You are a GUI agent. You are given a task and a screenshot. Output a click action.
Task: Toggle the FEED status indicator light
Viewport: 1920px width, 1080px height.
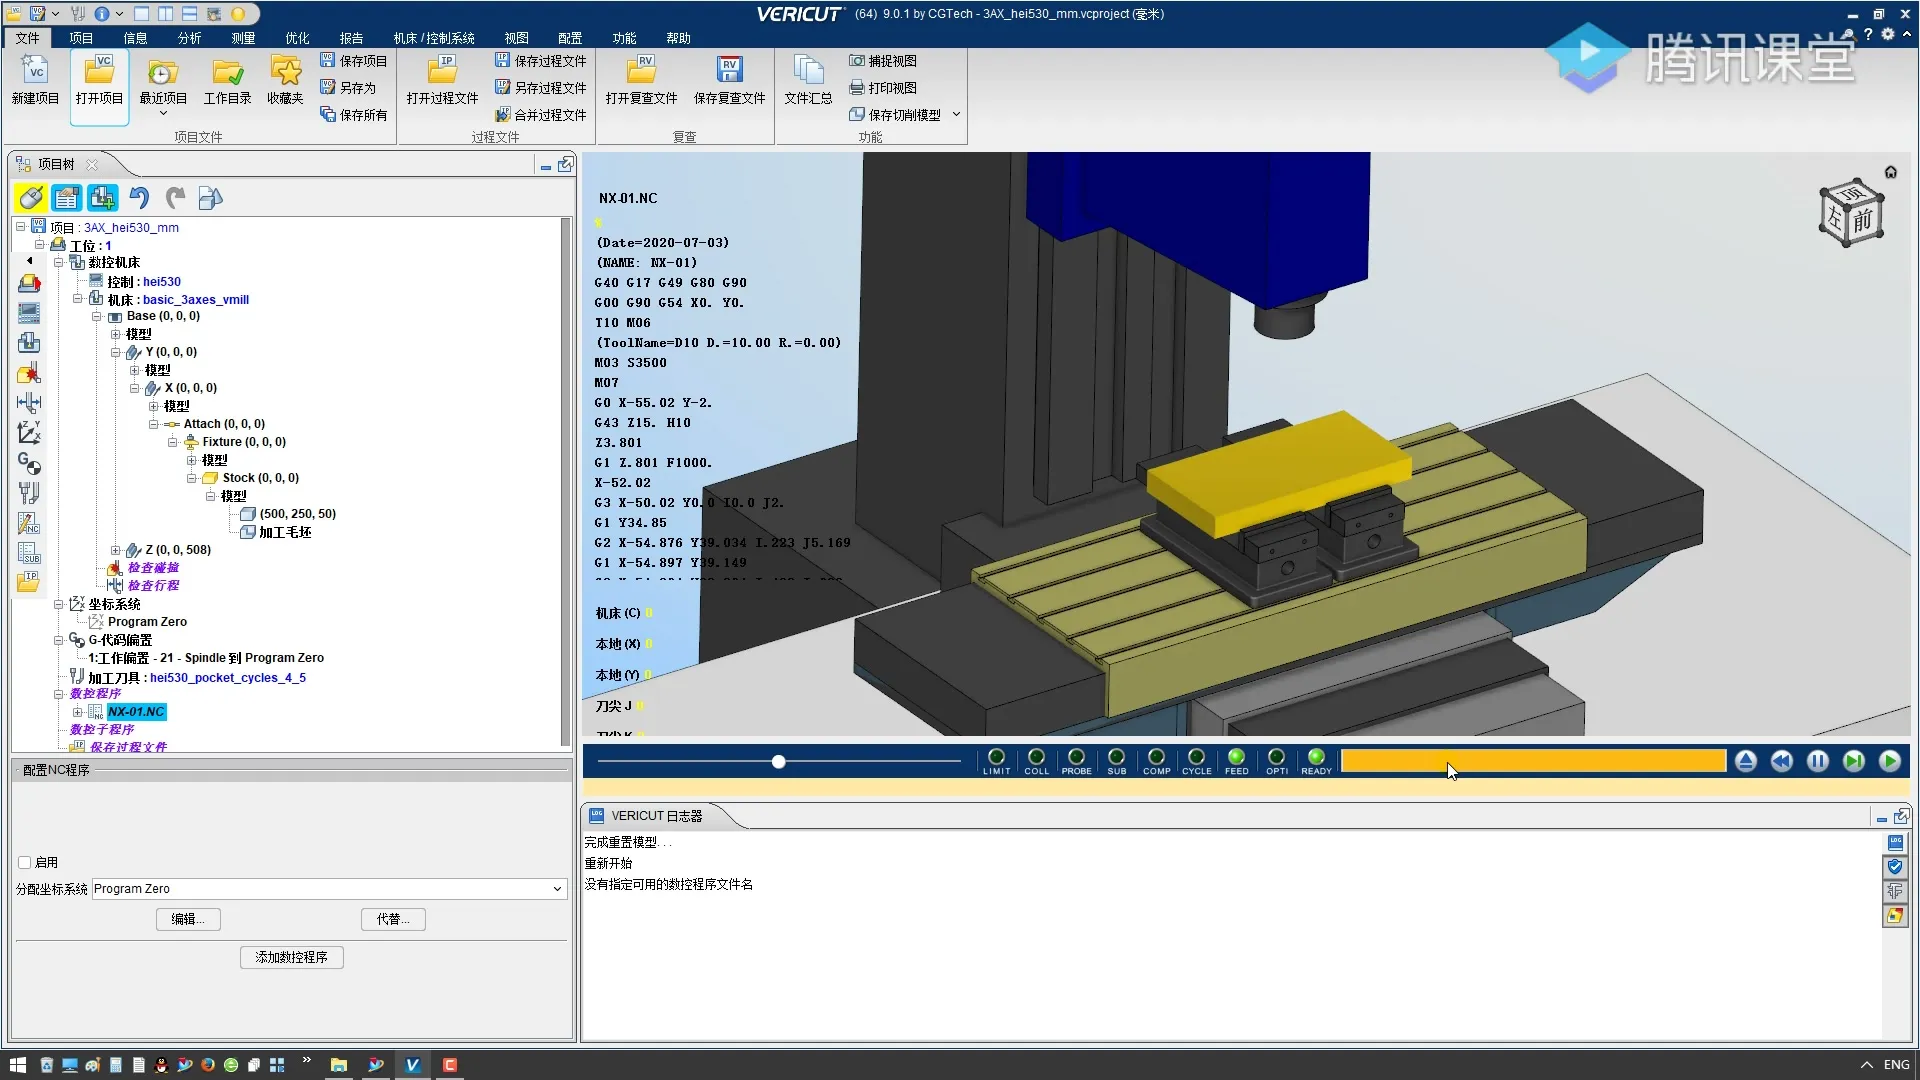pyautogui.click(x=1236, y=757)
